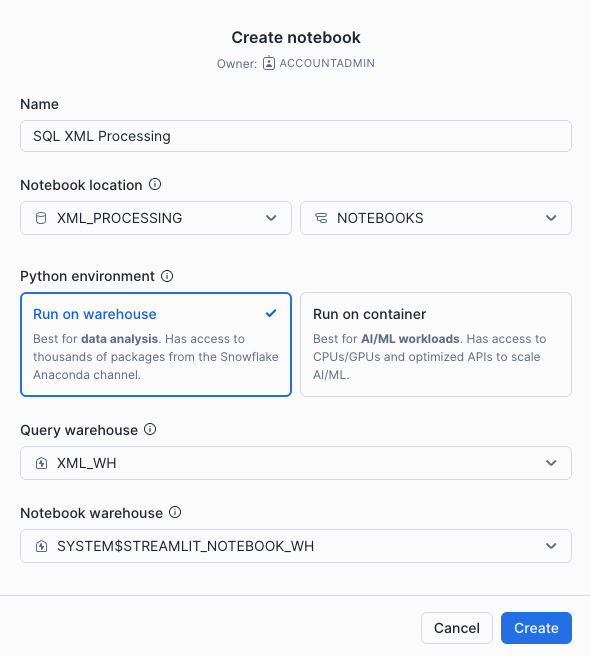
Task: Click the Notebook location info icon
Action: [x=155, y=184]
